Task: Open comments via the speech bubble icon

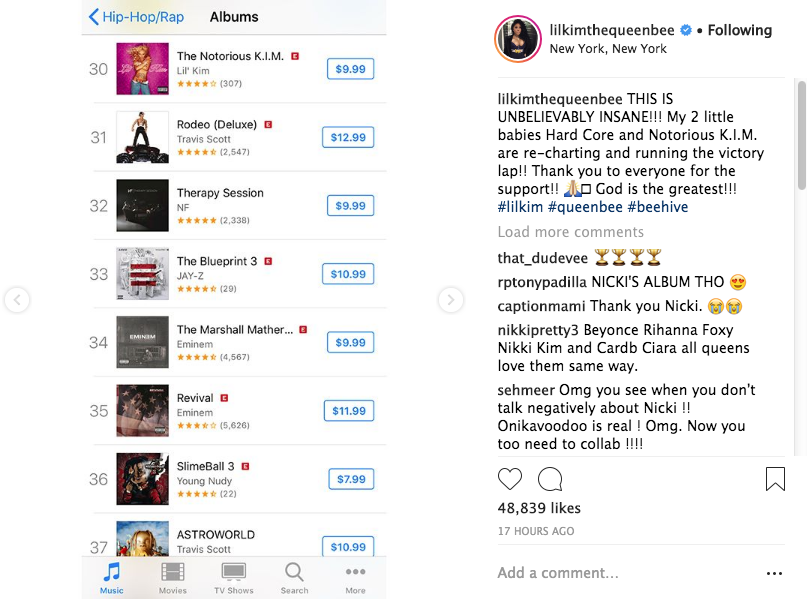Action: tap(550, 479)
